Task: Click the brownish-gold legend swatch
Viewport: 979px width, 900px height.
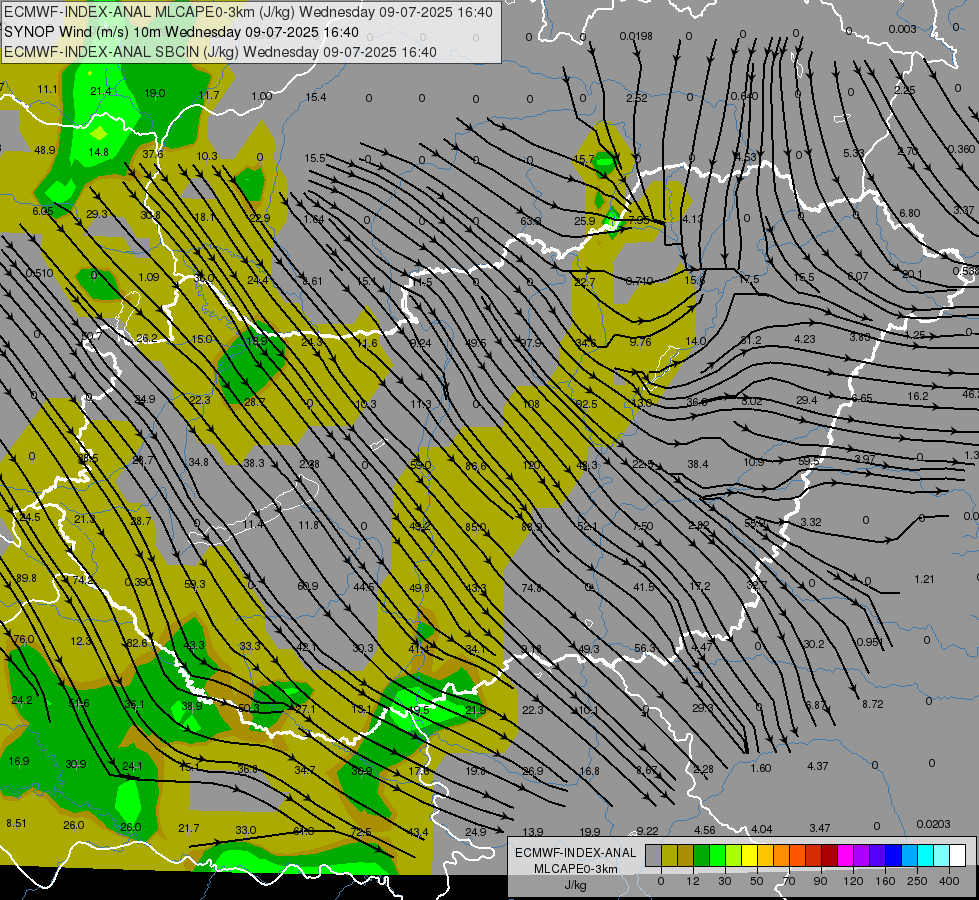Action: [x=686, y=855]
